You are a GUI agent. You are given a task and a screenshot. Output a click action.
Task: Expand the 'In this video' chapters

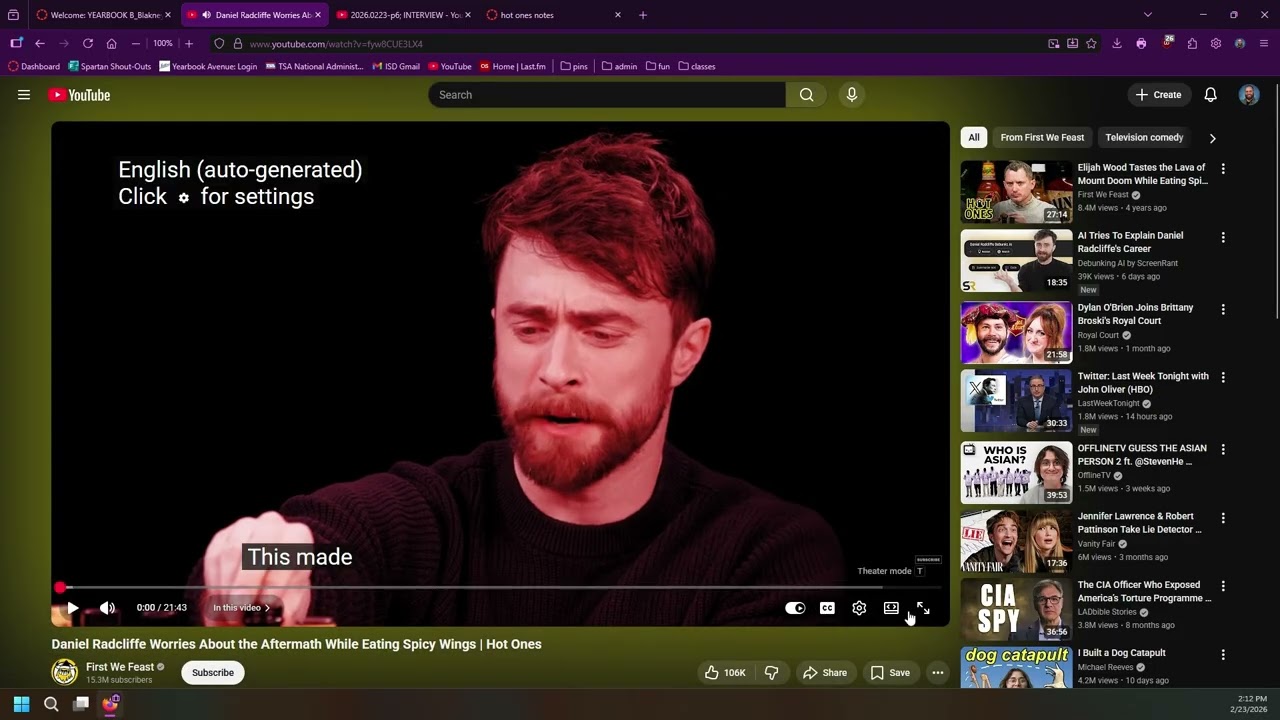click(241, 608)
